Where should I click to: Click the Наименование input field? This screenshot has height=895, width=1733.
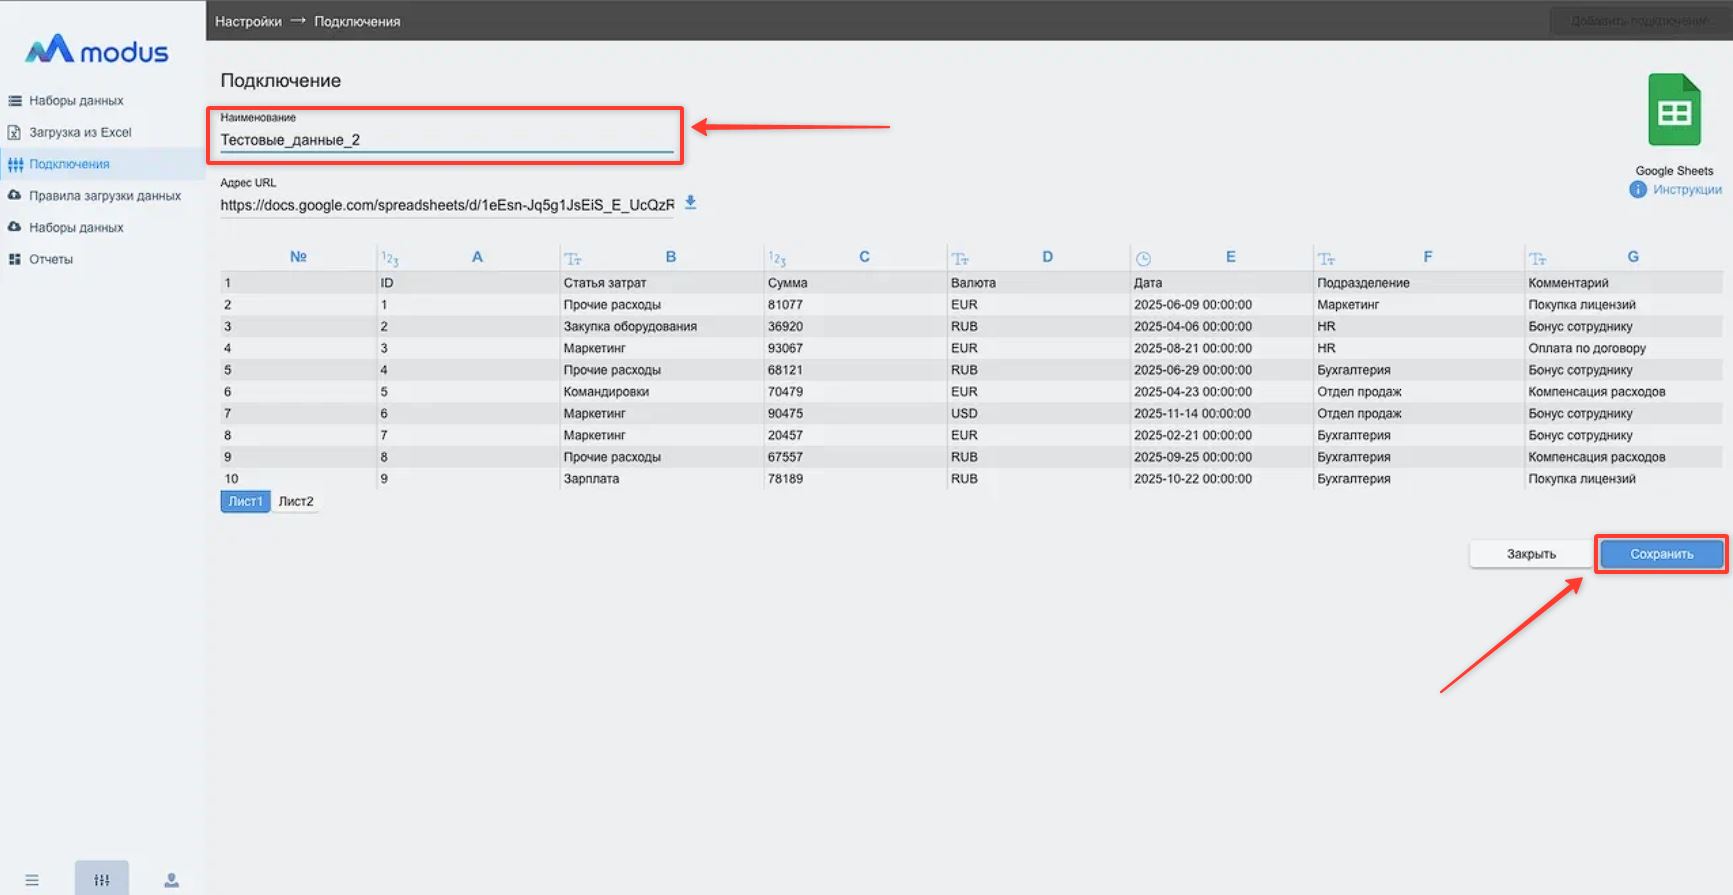click(446, 140)
